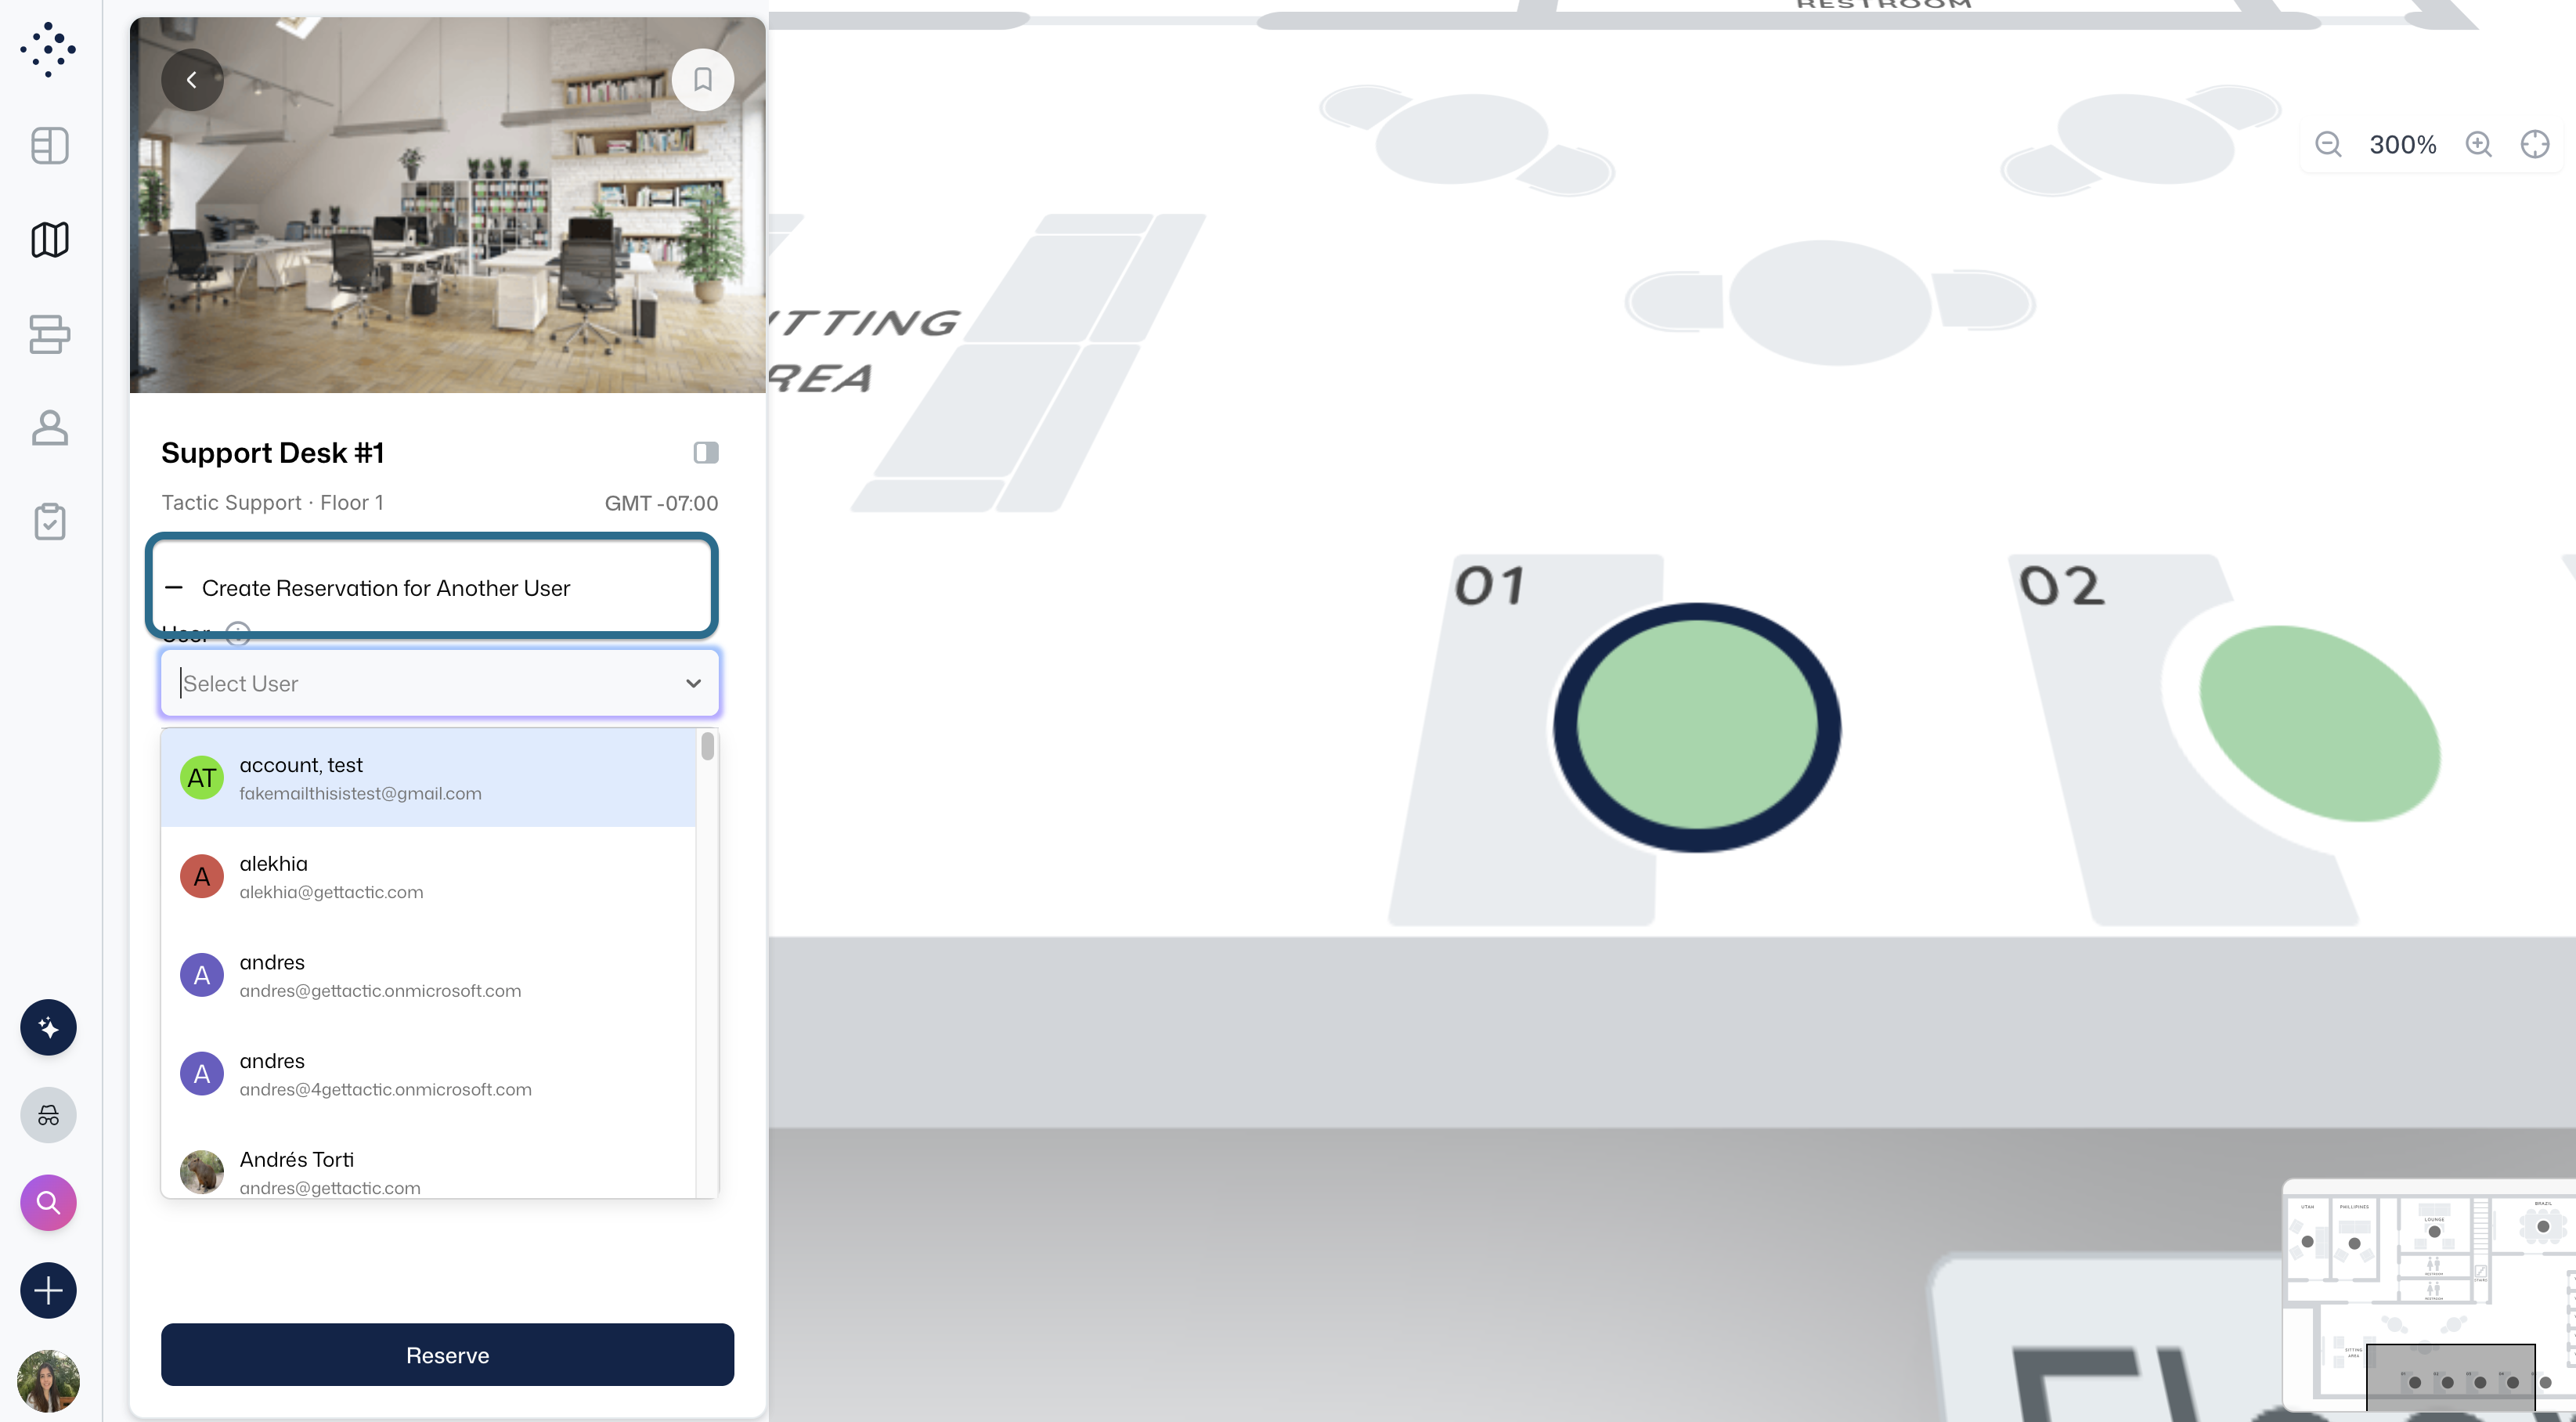Click the back arrow on desk photo

point(192,80)
